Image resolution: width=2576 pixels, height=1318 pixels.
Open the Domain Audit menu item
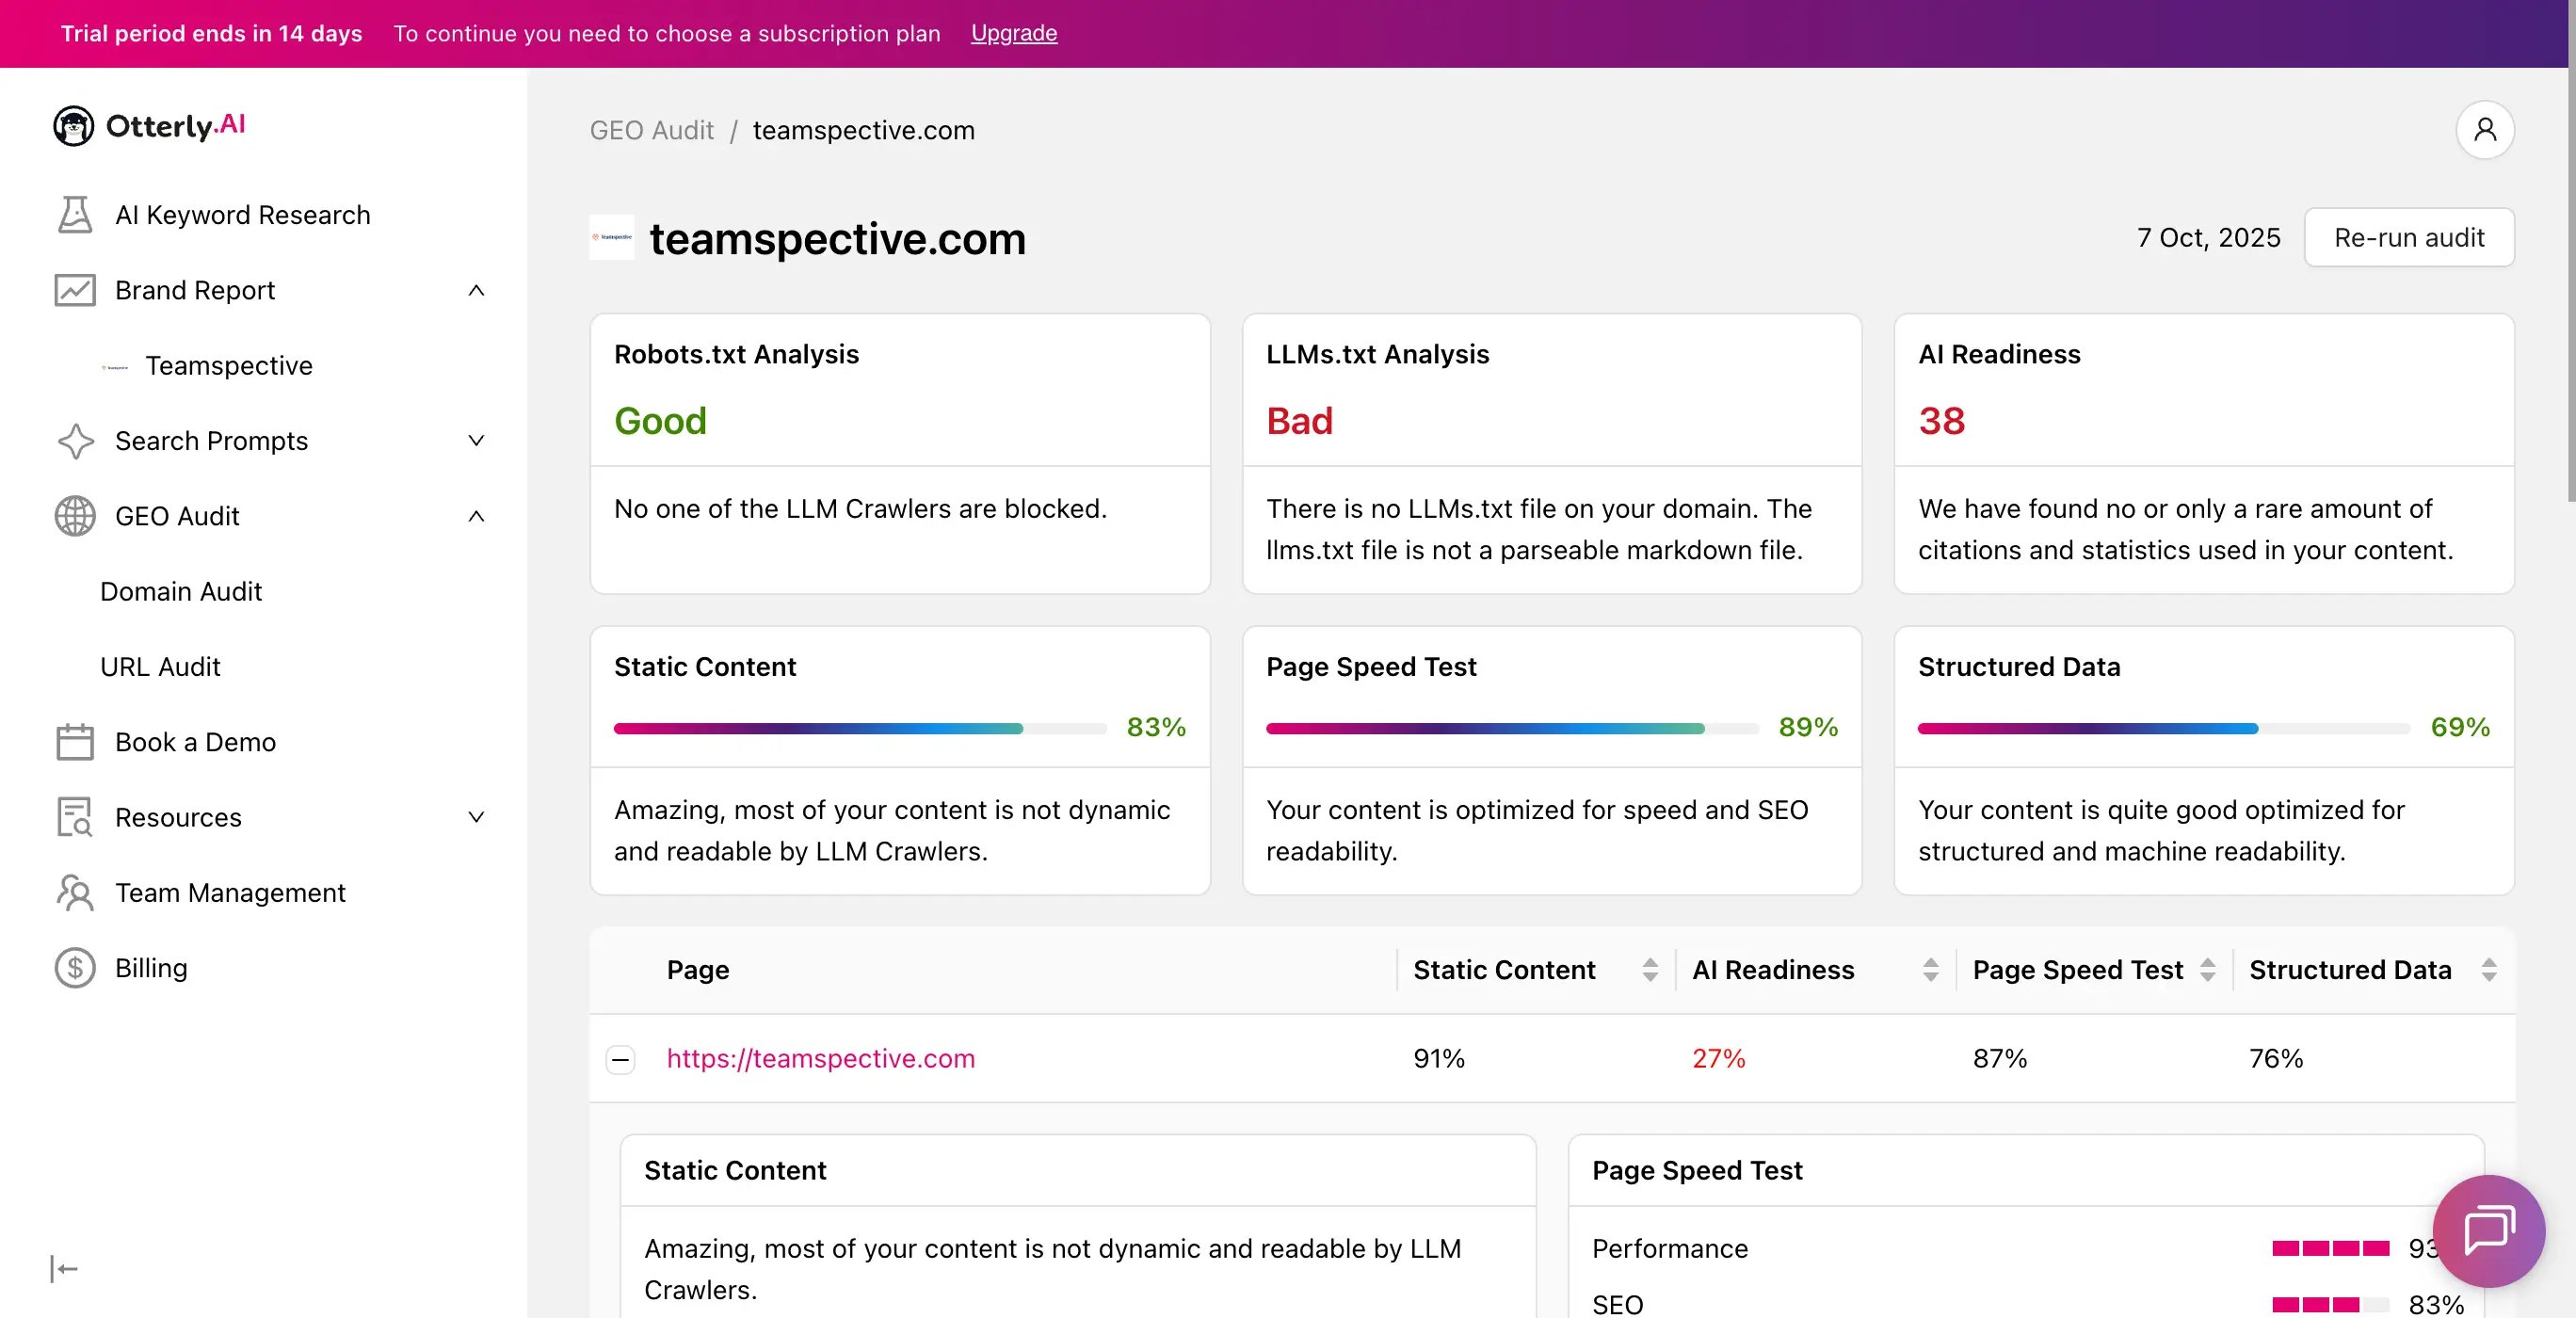[181, 591]
